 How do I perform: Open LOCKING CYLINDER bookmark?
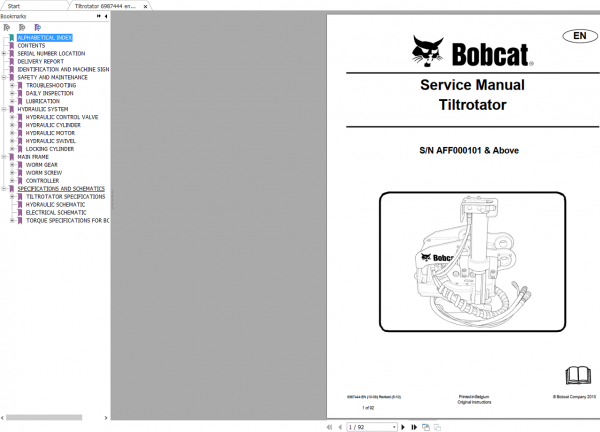coord(50,149)
